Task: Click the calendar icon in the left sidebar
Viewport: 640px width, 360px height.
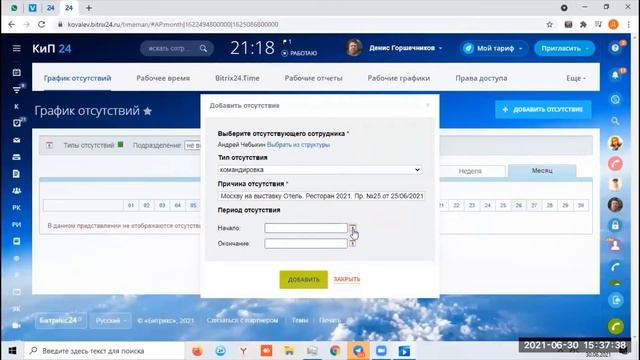Action: [x=16, y=73]
